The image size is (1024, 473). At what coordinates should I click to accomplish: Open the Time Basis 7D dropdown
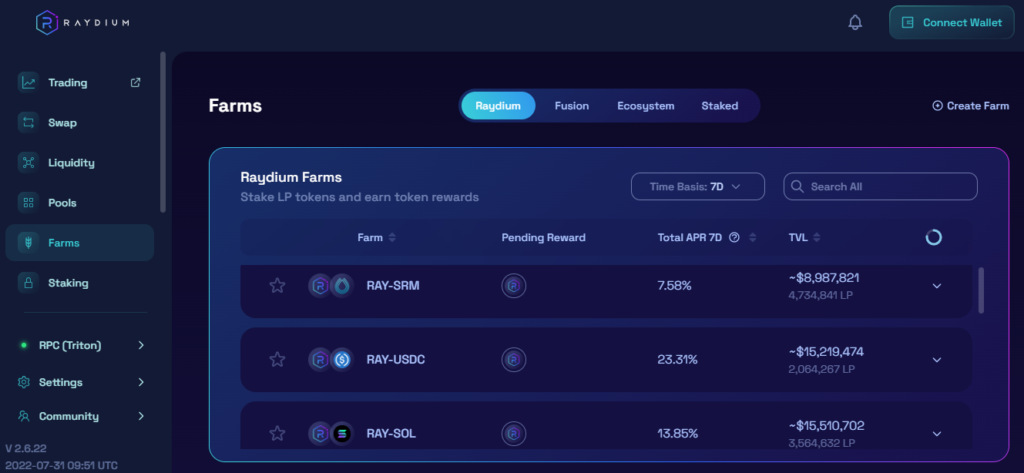pos(697,186)
